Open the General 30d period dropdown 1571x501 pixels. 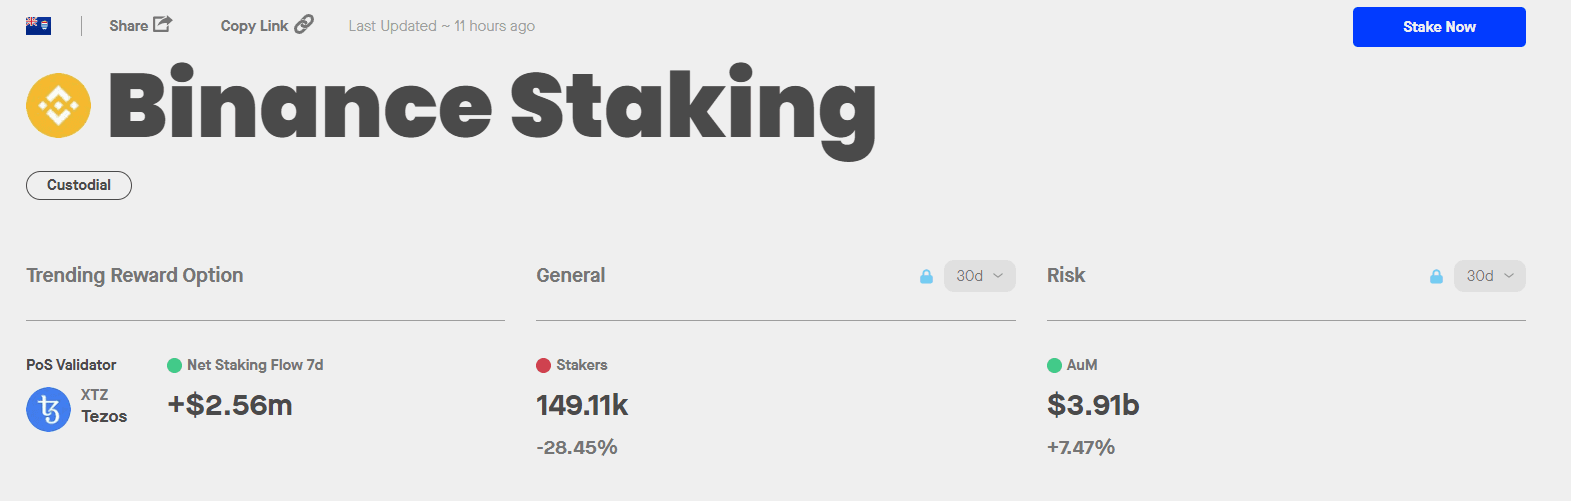(979, 276)
